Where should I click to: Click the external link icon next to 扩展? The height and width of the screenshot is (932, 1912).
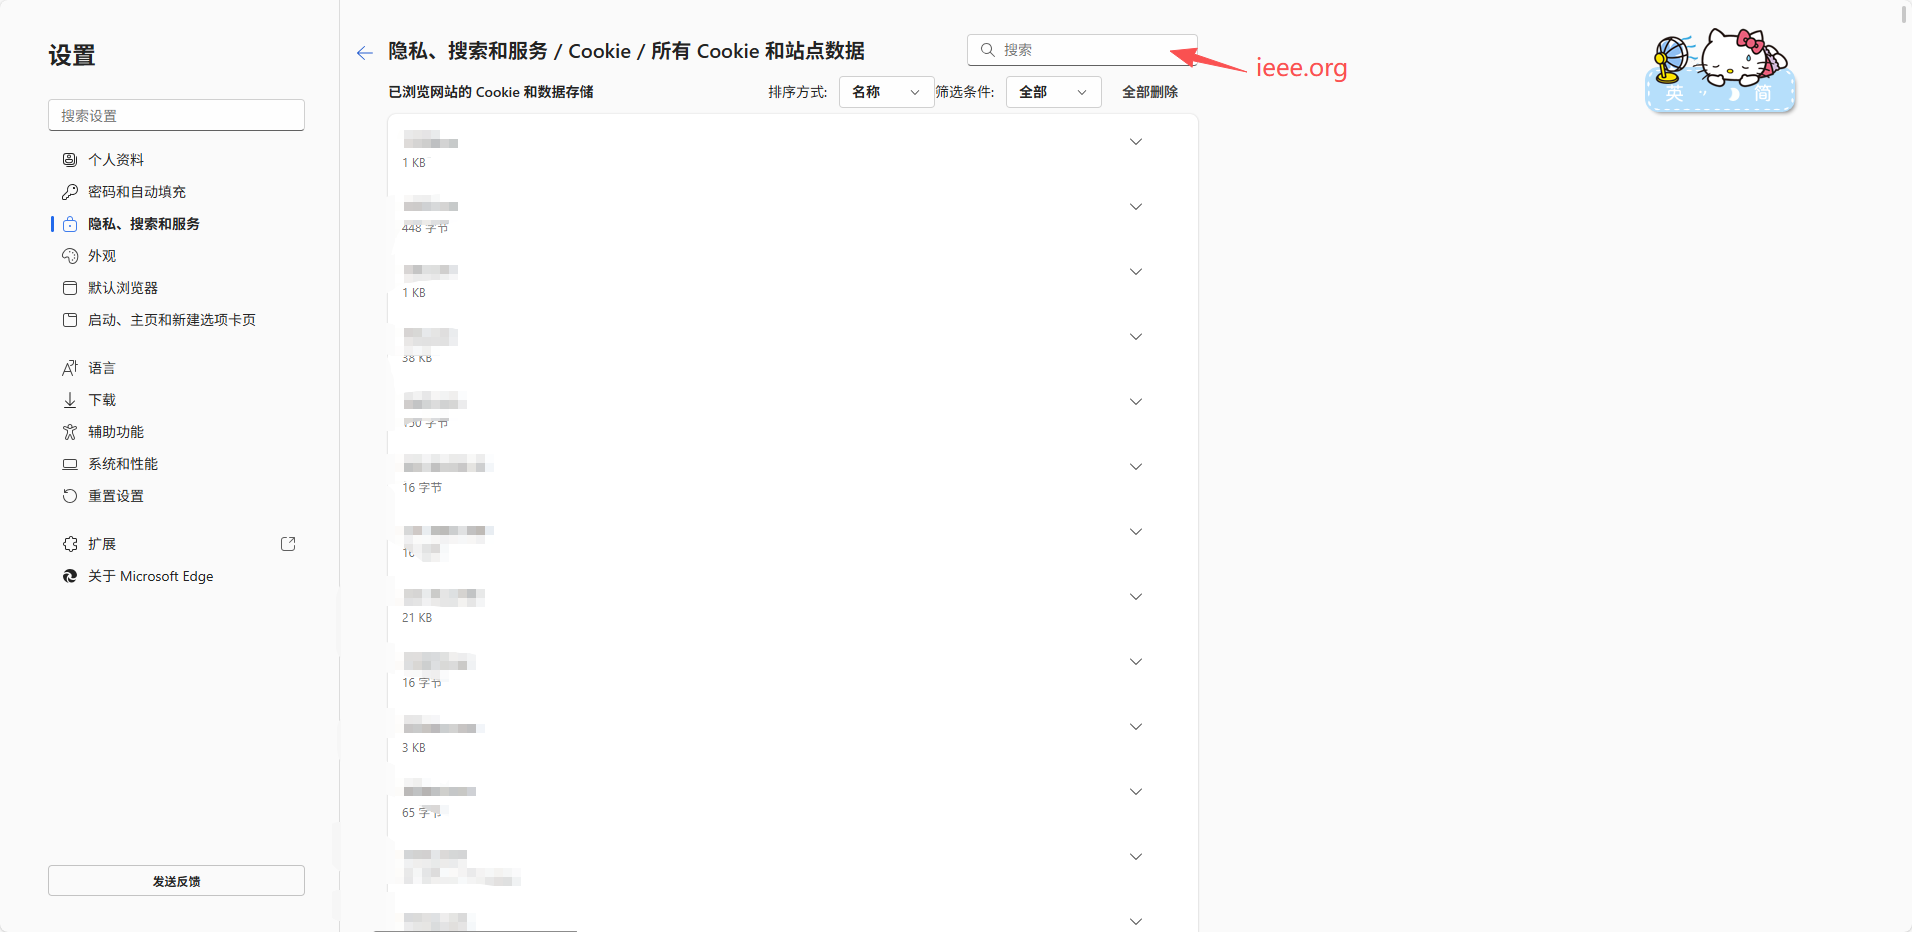click(288, 543)
